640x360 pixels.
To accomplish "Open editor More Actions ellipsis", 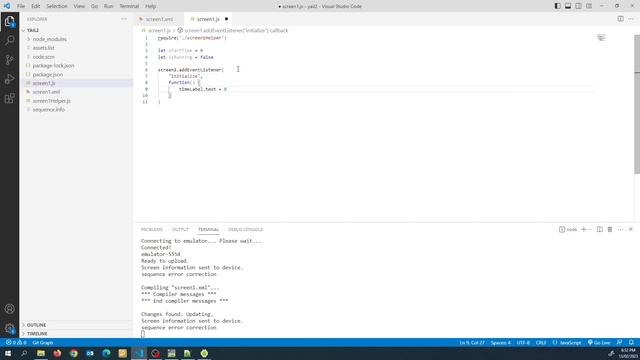I will point(631,19).
